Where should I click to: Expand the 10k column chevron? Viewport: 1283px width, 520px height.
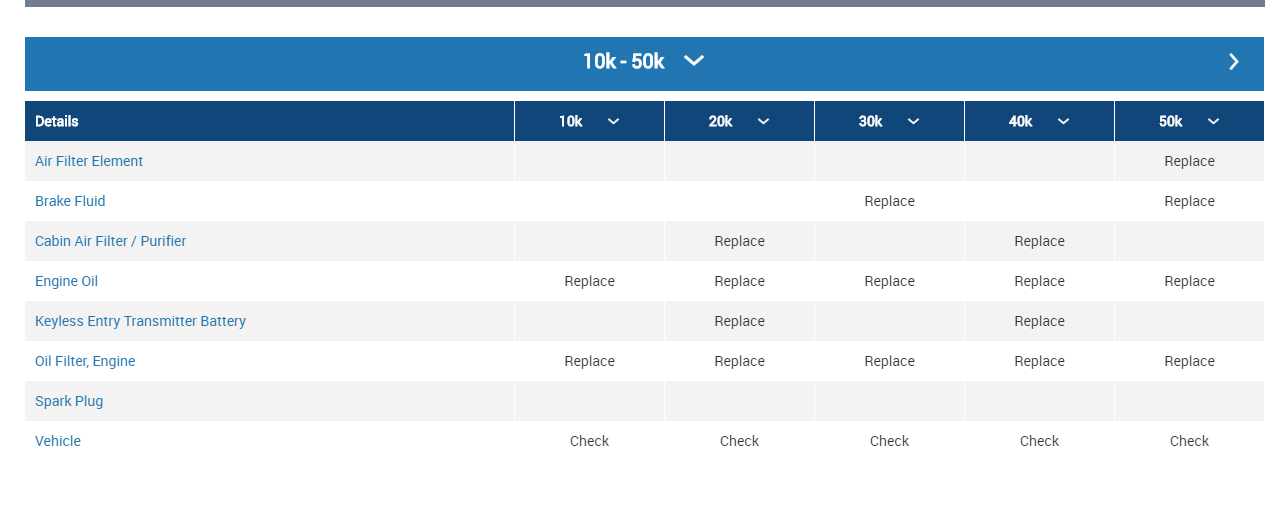(x=613, y=121)
